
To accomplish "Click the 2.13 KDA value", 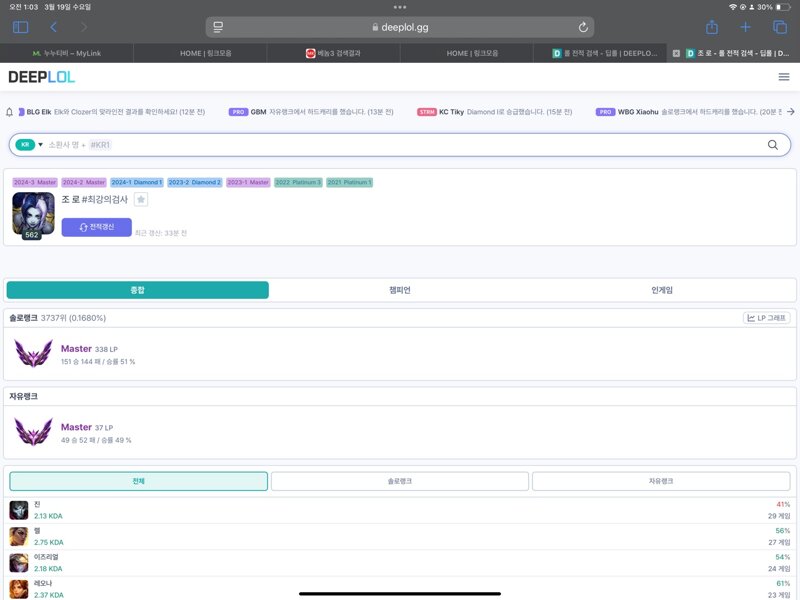I will [x=48, y=516].
